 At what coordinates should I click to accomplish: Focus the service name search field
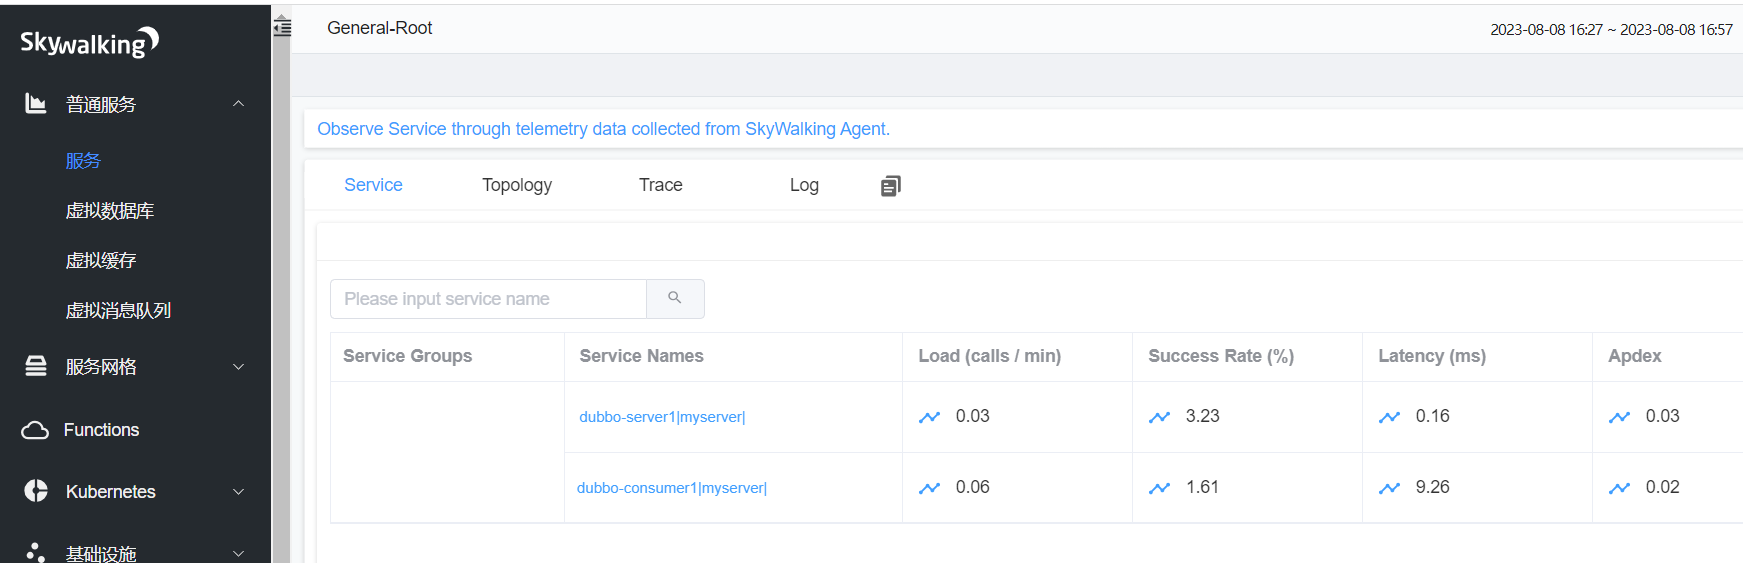click(x=488, y=299)
